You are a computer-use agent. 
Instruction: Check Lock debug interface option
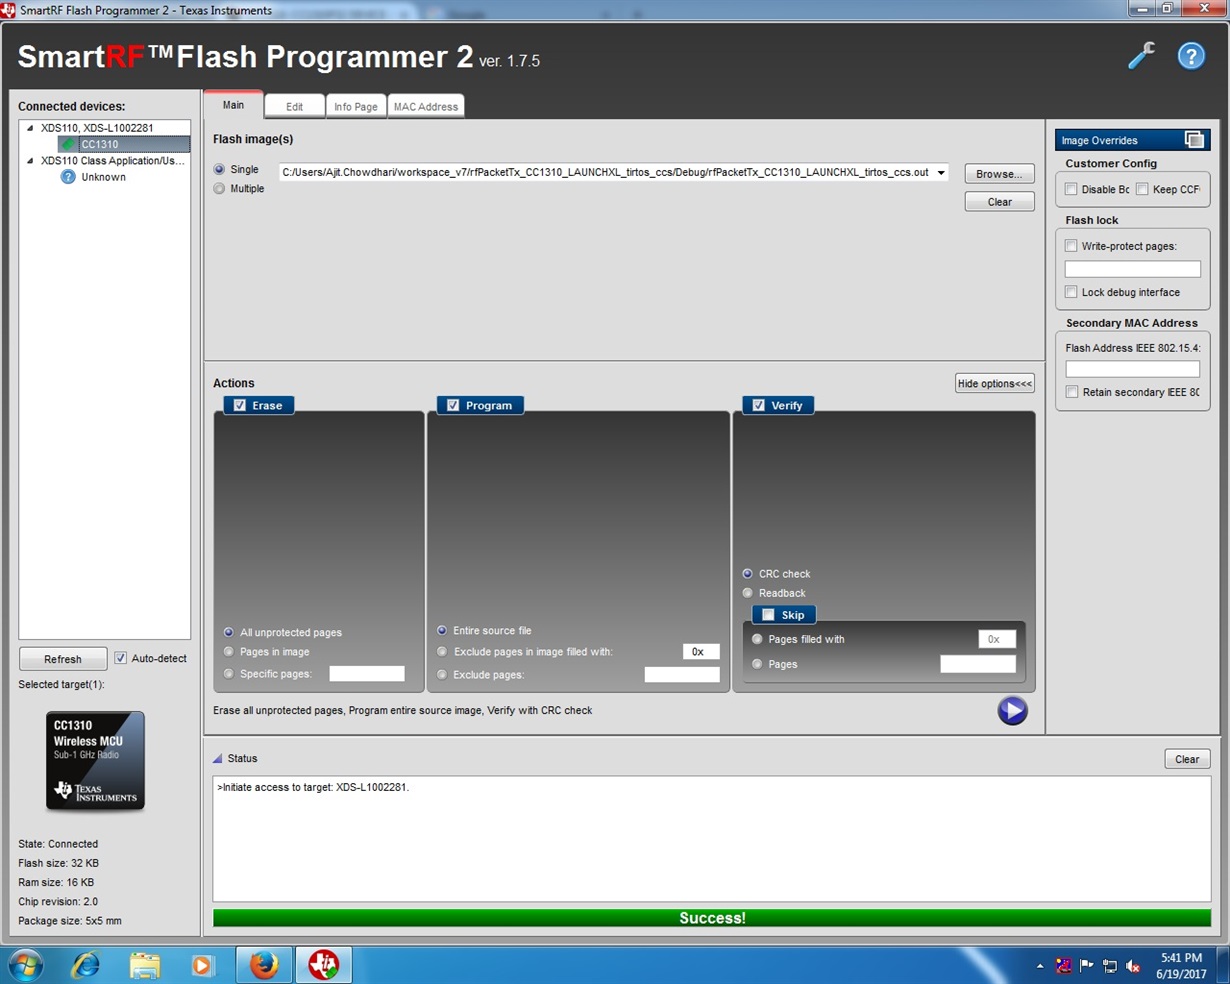click(x=1071, y=292)
